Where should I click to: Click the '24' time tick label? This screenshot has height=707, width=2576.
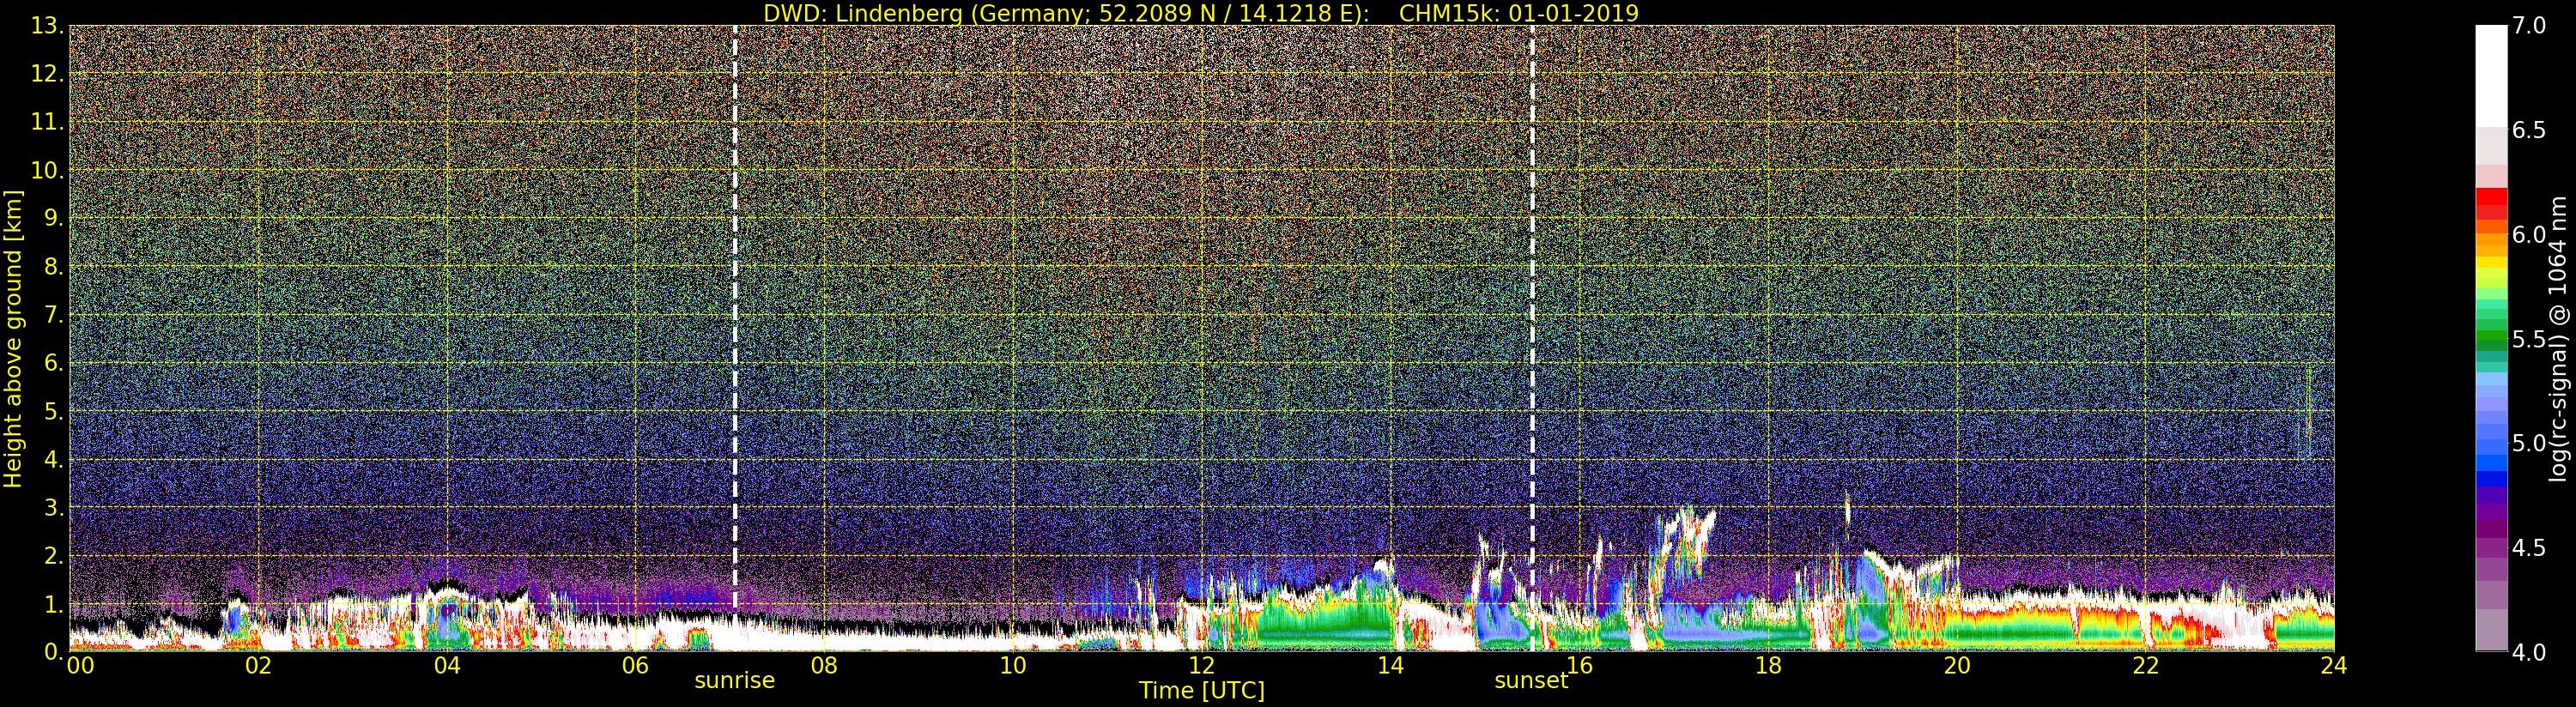[2334, 666]
